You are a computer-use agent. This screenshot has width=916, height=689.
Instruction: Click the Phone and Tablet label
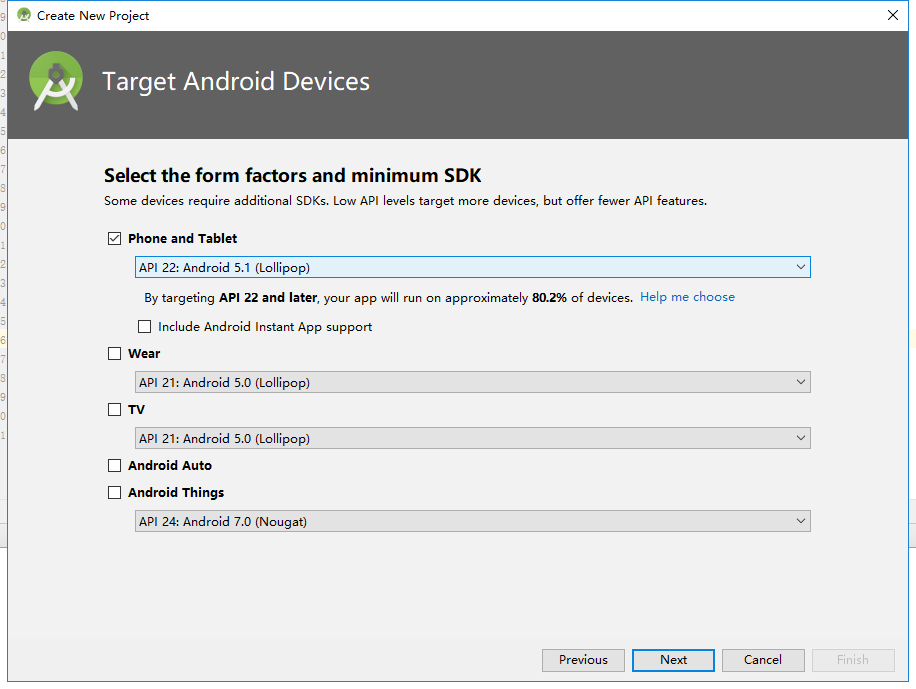(x=182, y=238)
